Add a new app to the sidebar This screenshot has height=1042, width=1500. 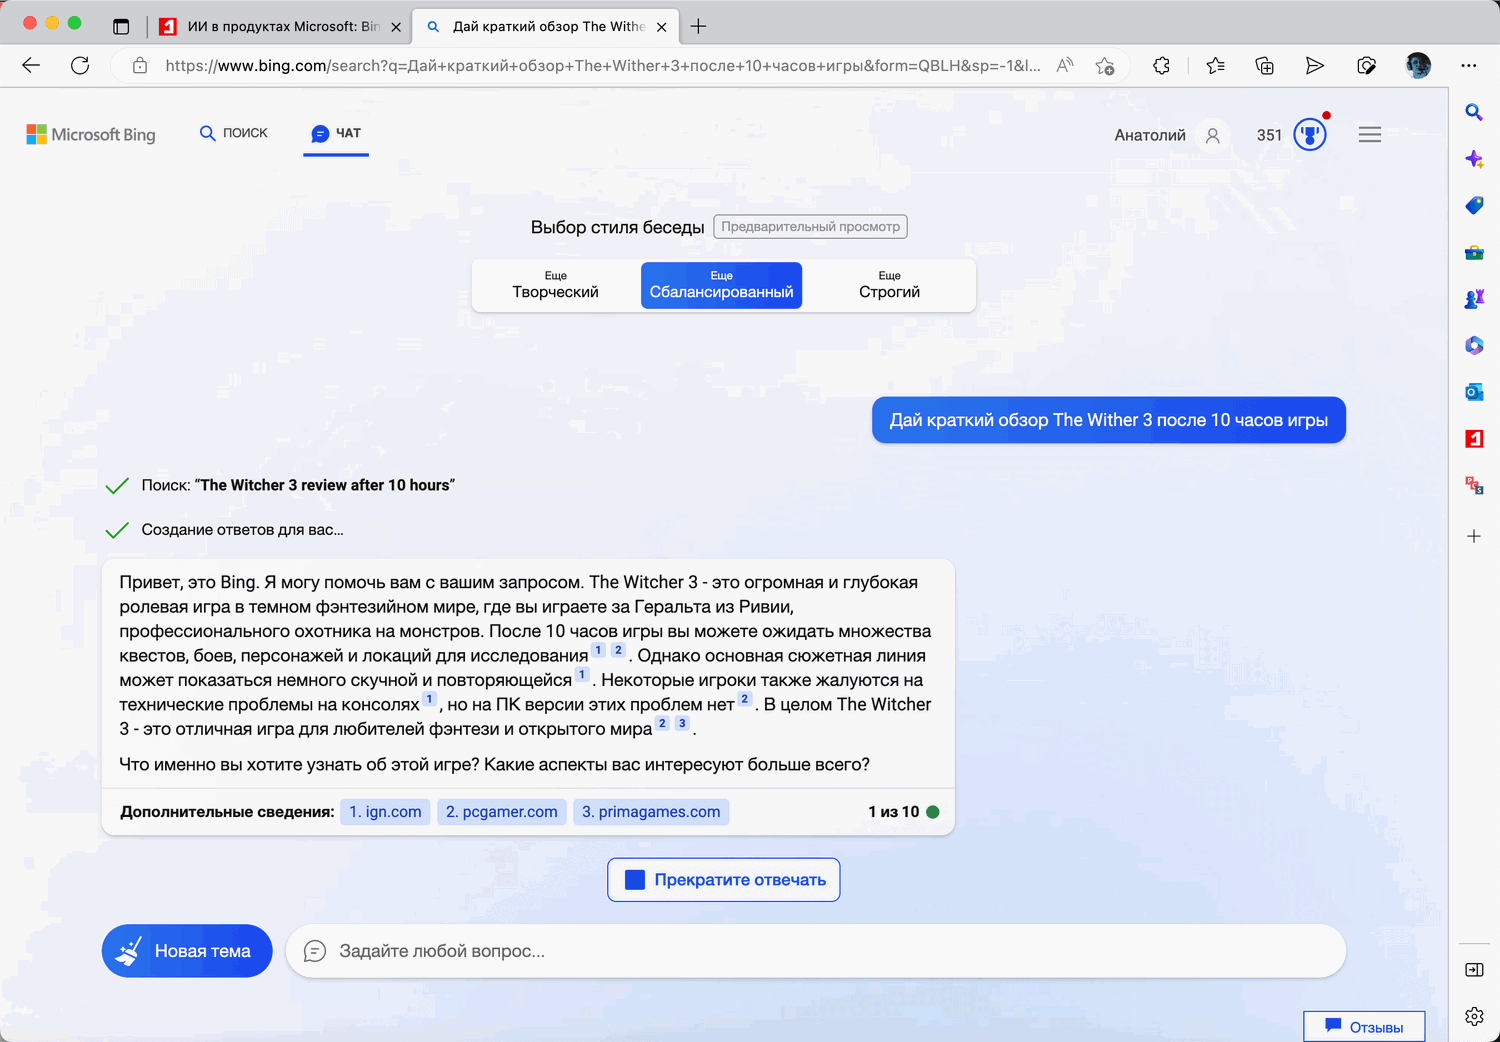point(1474,536)
